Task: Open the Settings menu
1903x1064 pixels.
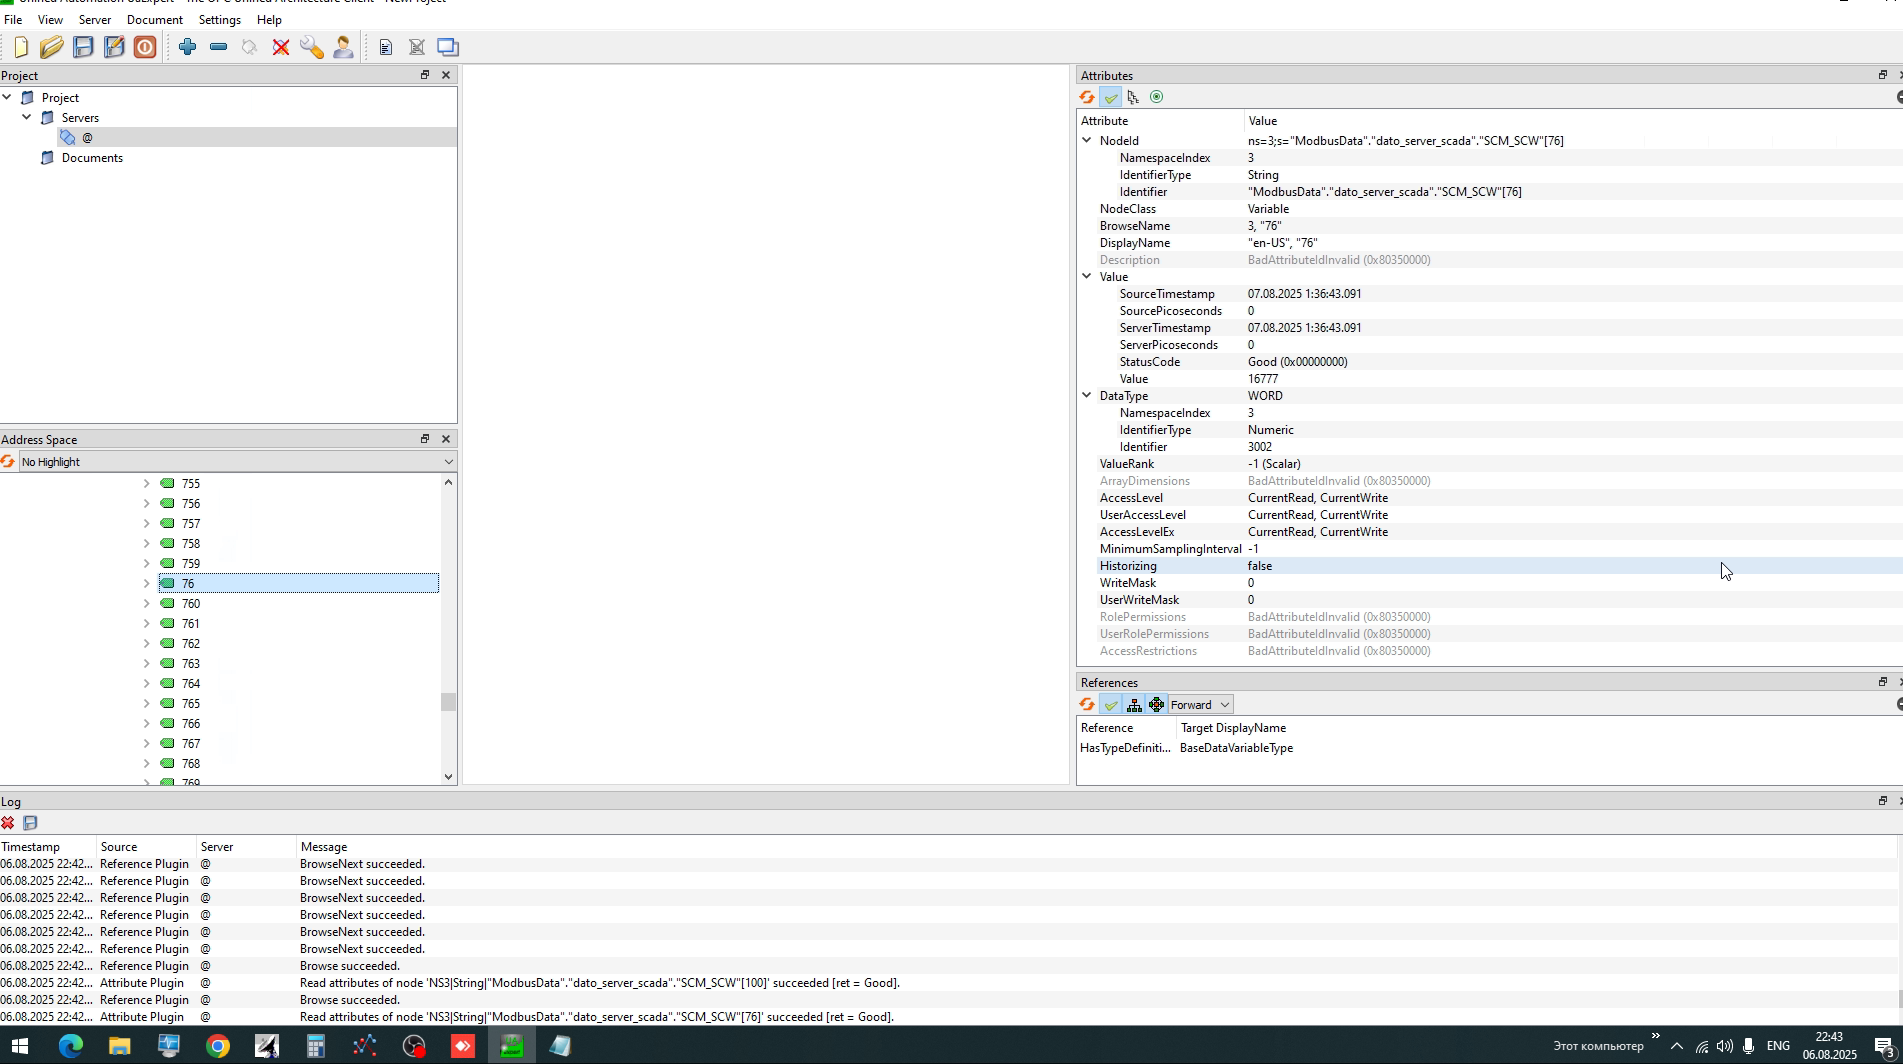Action: tap(220, 20)
